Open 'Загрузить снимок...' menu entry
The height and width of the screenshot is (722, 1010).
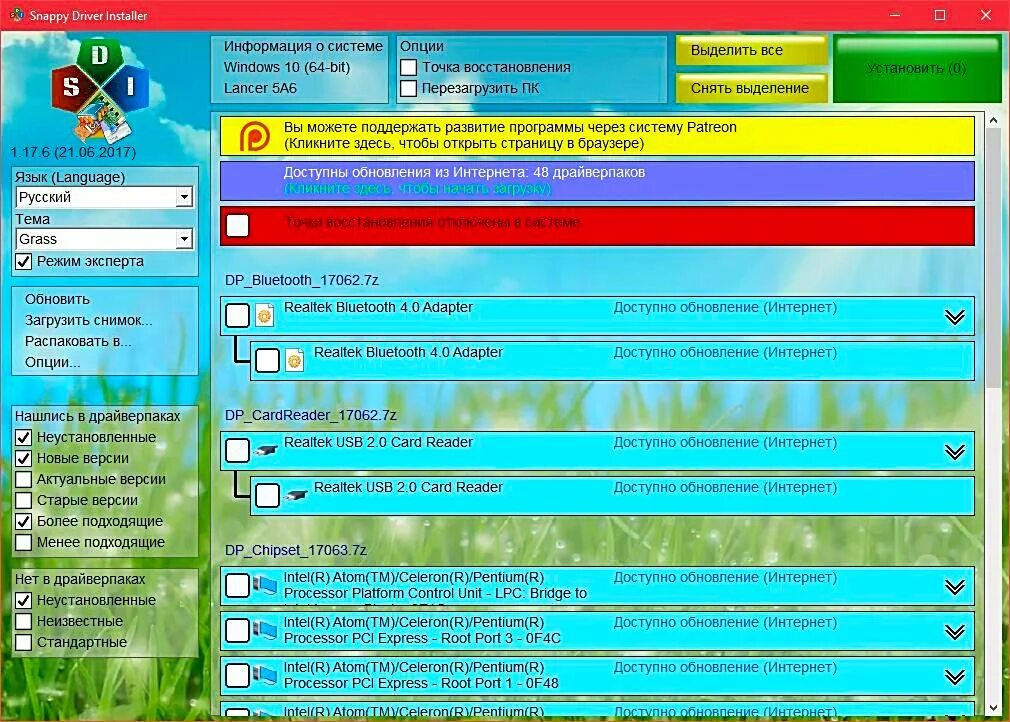pos(88,321)
